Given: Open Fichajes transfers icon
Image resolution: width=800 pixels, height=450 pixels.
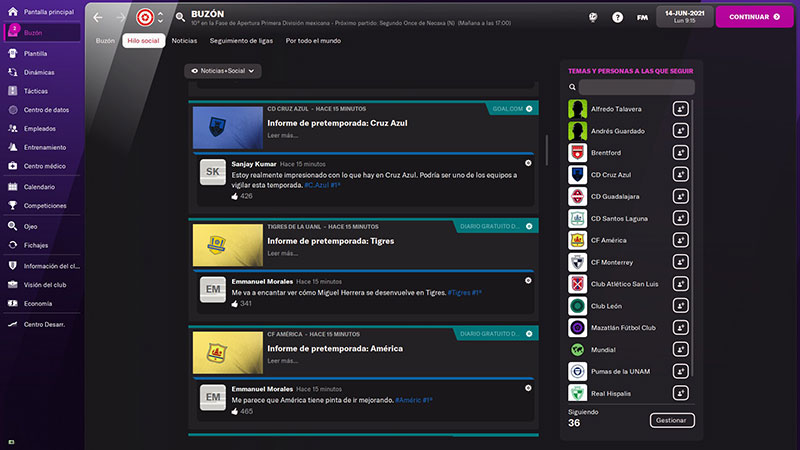Looking at the screenshot, I should (13, 245).
